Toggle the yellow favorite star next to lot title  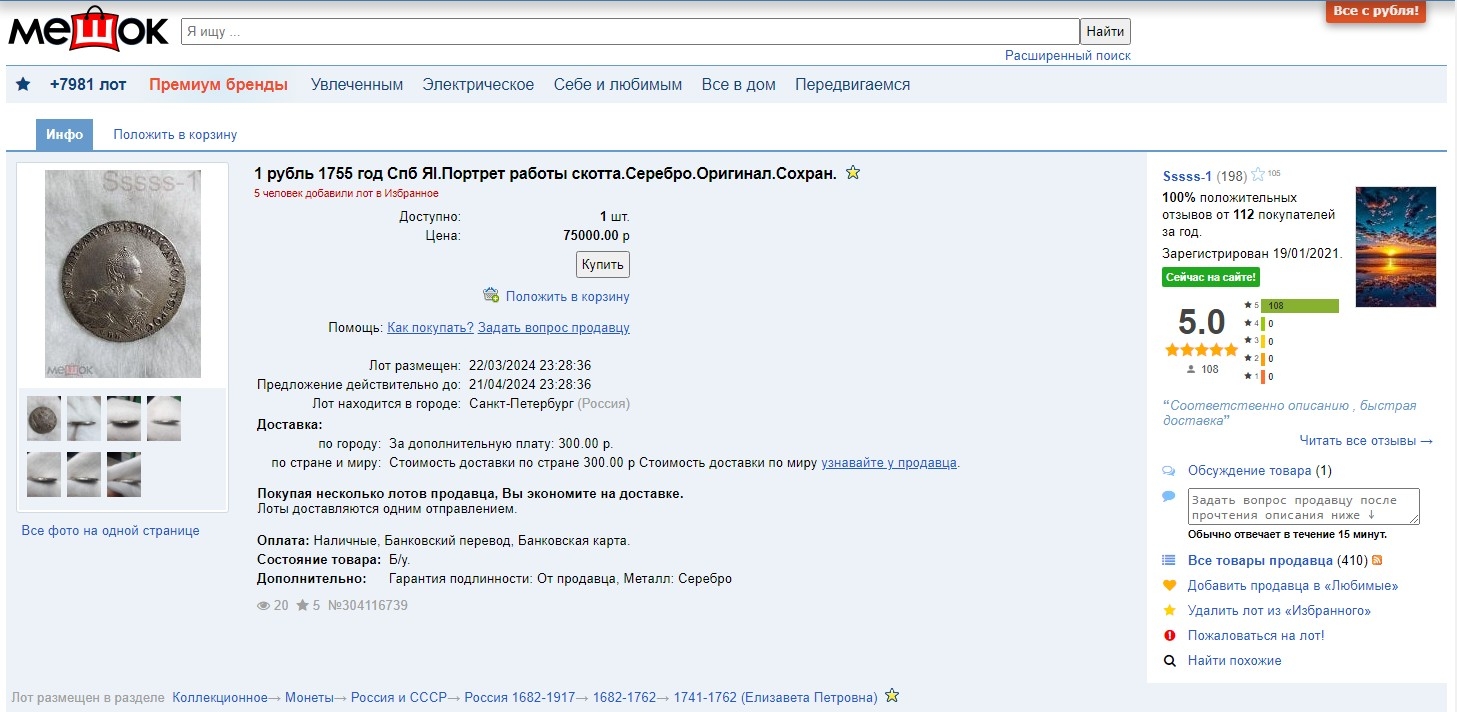pos(853,173)
